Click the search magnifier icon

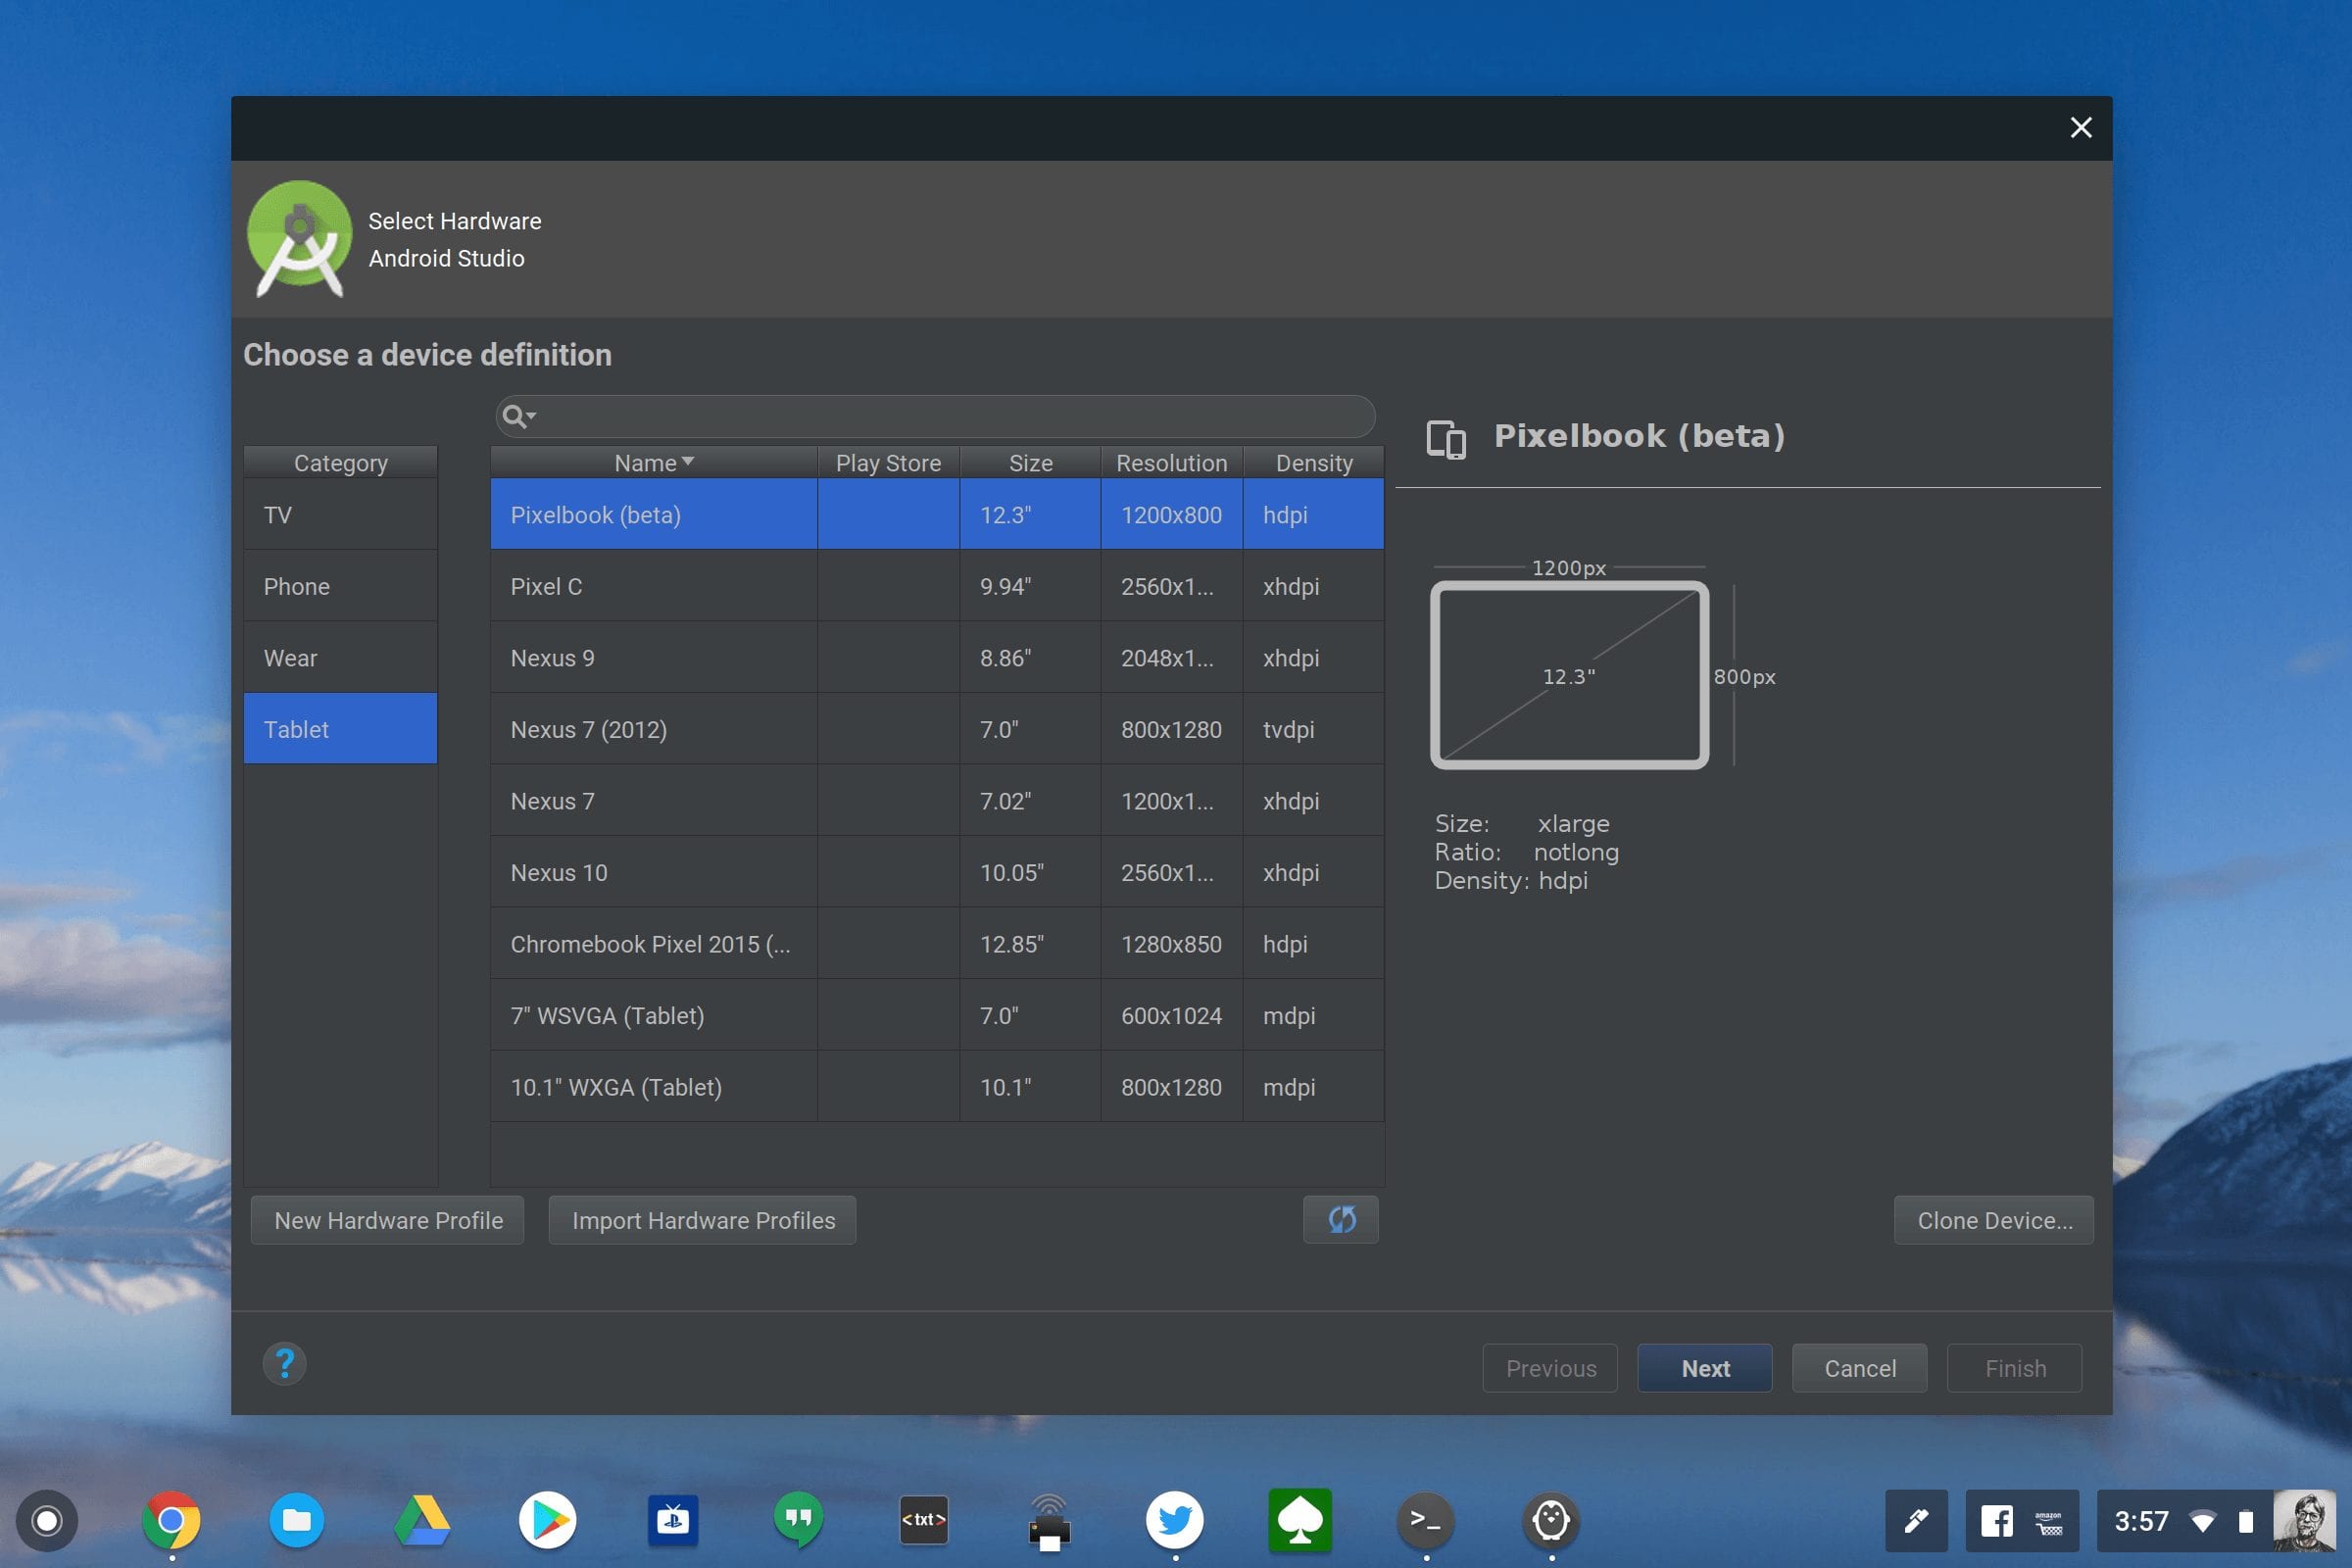coord(518,416)
